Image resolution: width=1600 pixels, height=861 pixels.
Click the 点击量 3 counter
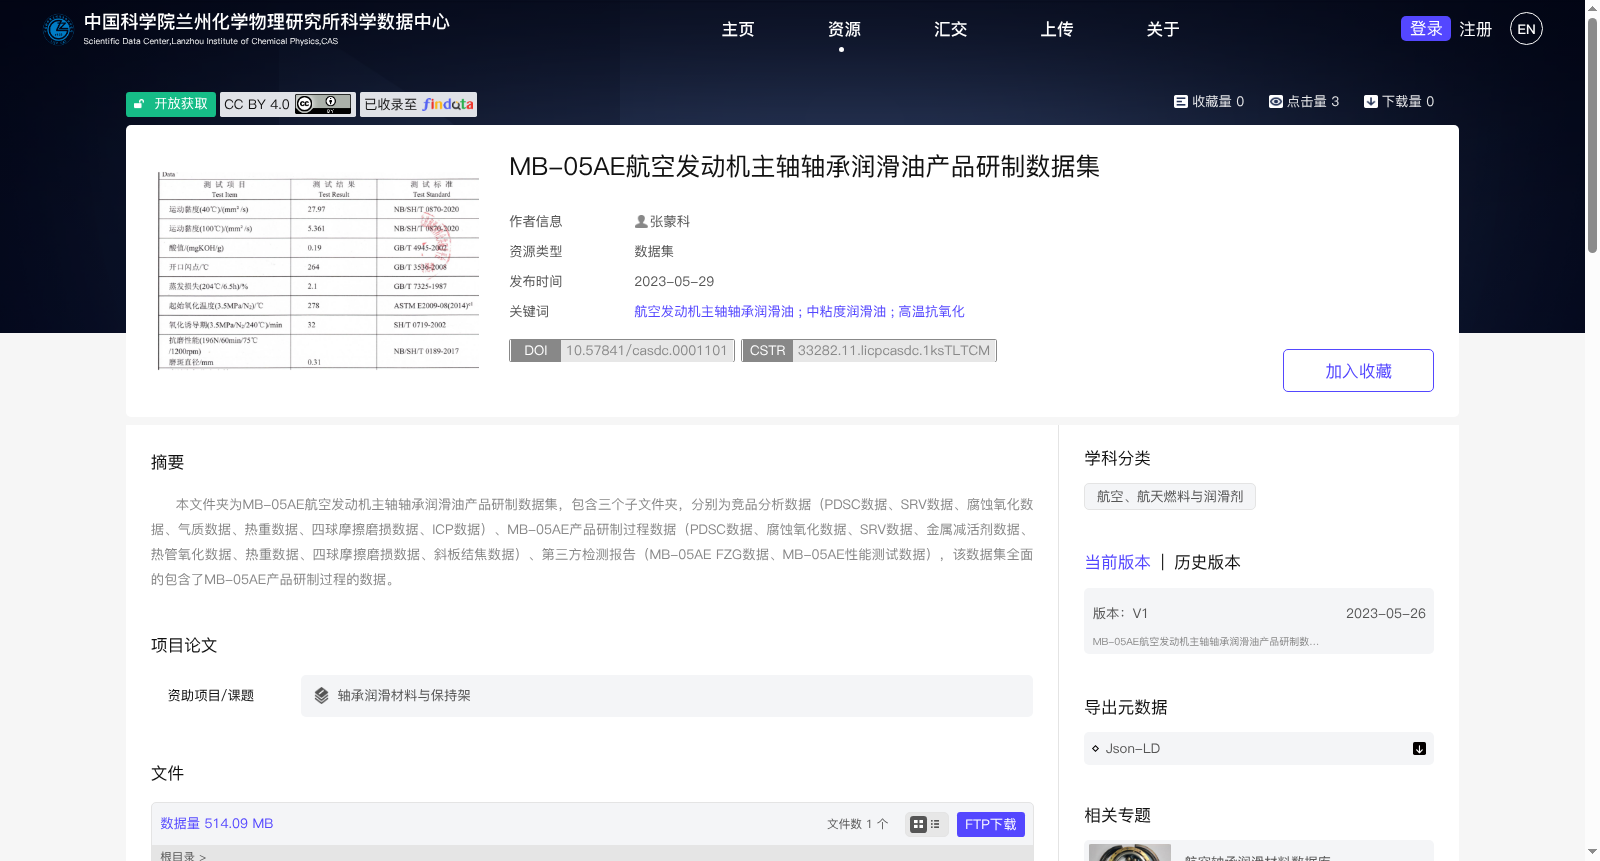pos(1304,101)
